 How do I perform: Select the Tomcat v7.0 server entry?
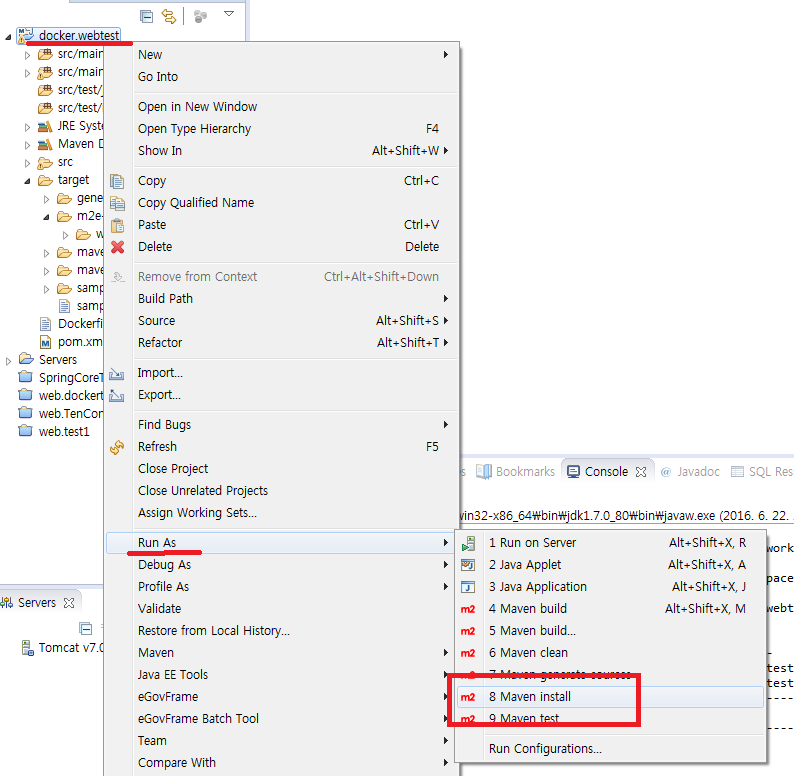pos(70,648)
